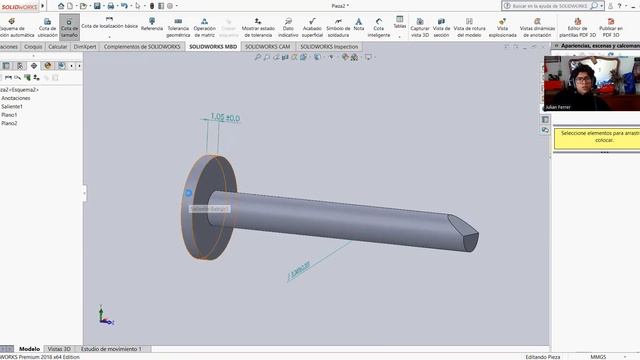
Task: Click the collapse handle on left panel edge
Action: pos(84,193)
